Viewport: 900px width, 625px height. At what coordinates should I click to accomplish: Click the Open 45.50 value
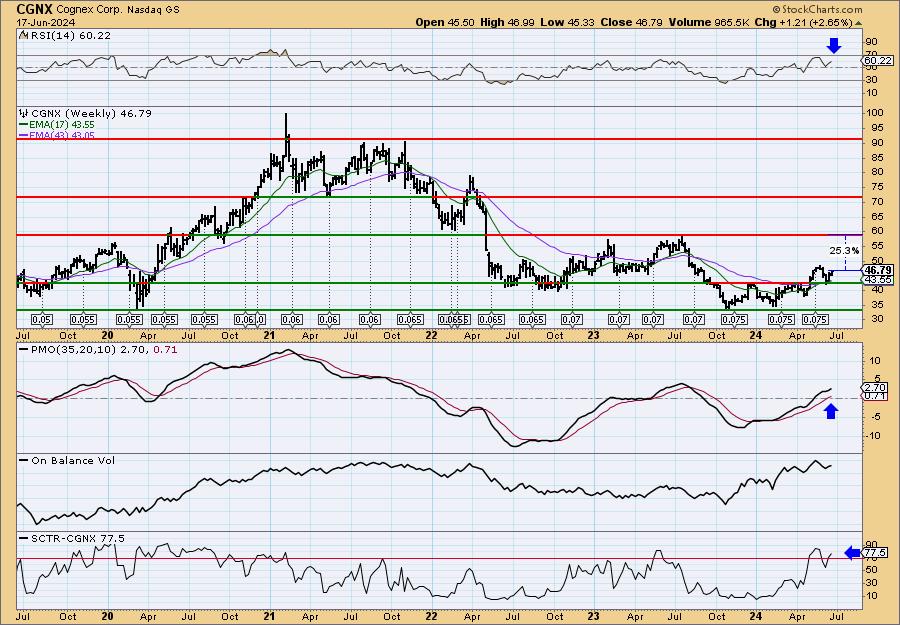(445, 22)
